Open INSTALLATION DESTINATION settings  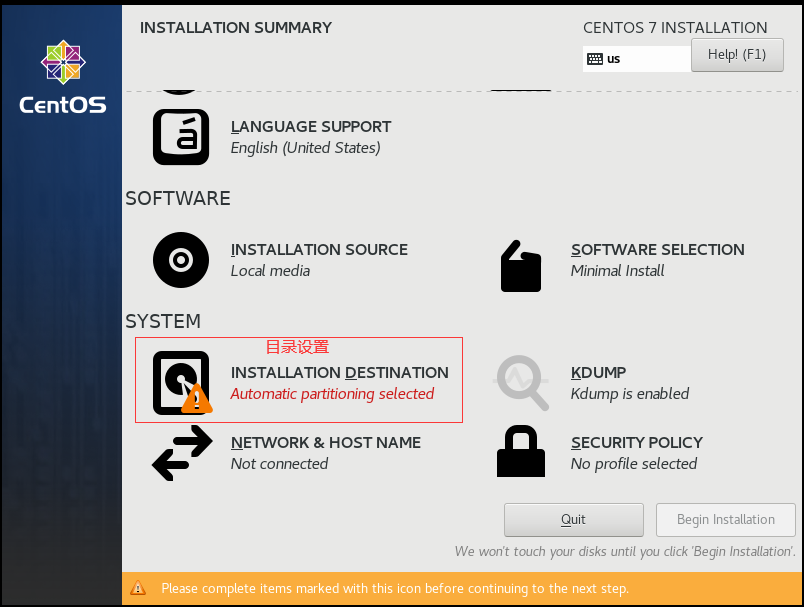tap(339, 373)
